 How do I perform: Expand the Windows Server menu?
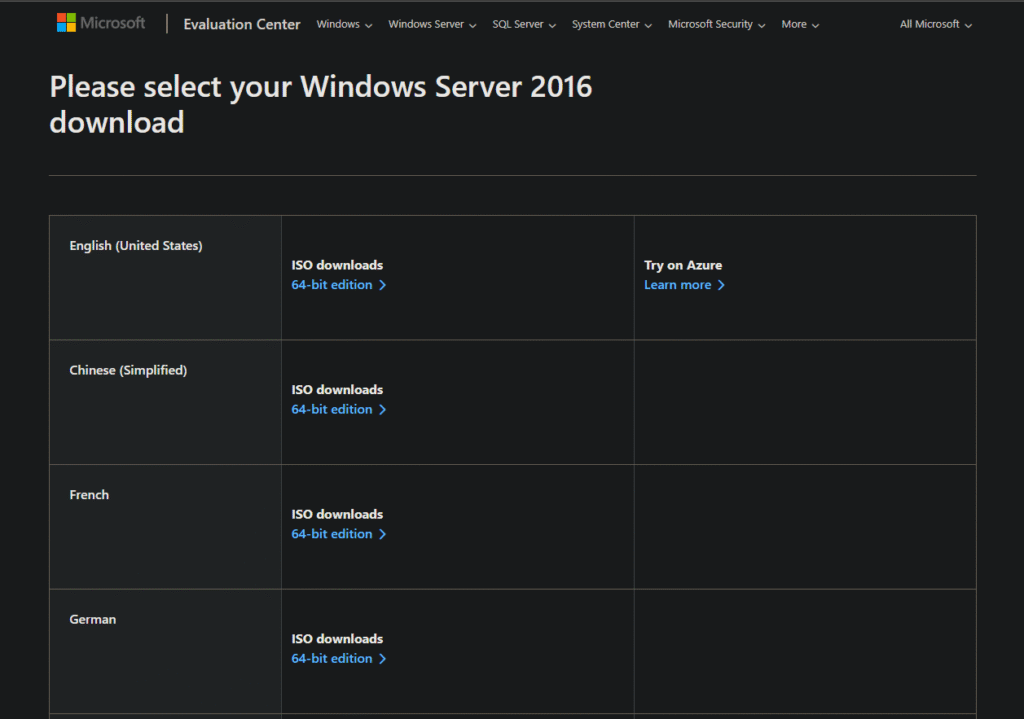tap(432, 24)
